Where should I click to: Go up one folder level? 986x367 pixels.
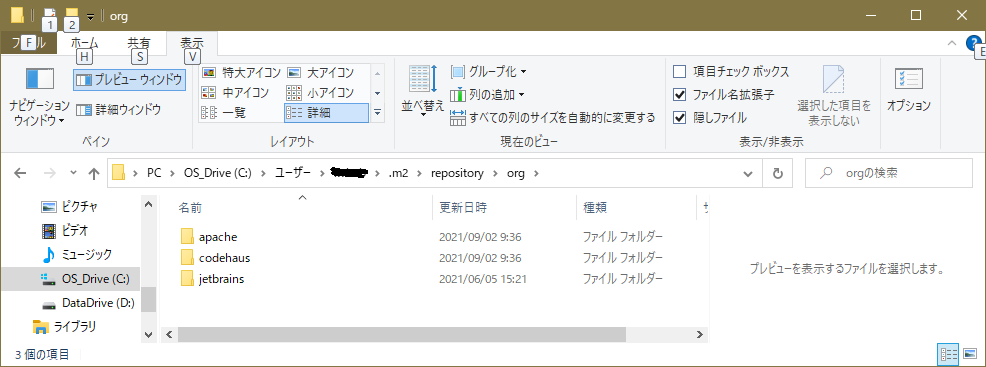[x=94, y=173]
